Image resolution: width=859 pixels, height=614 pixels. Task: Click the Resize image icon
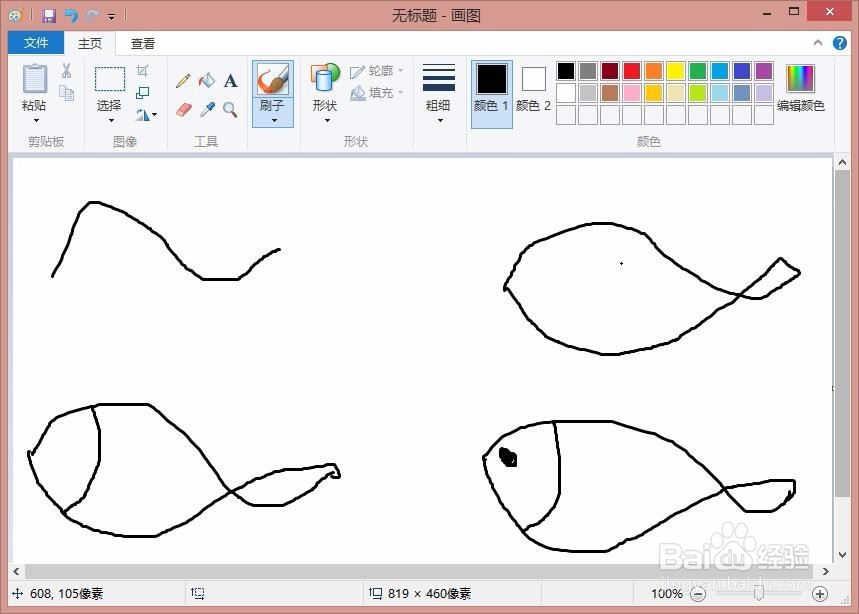[x=142, y=93]
